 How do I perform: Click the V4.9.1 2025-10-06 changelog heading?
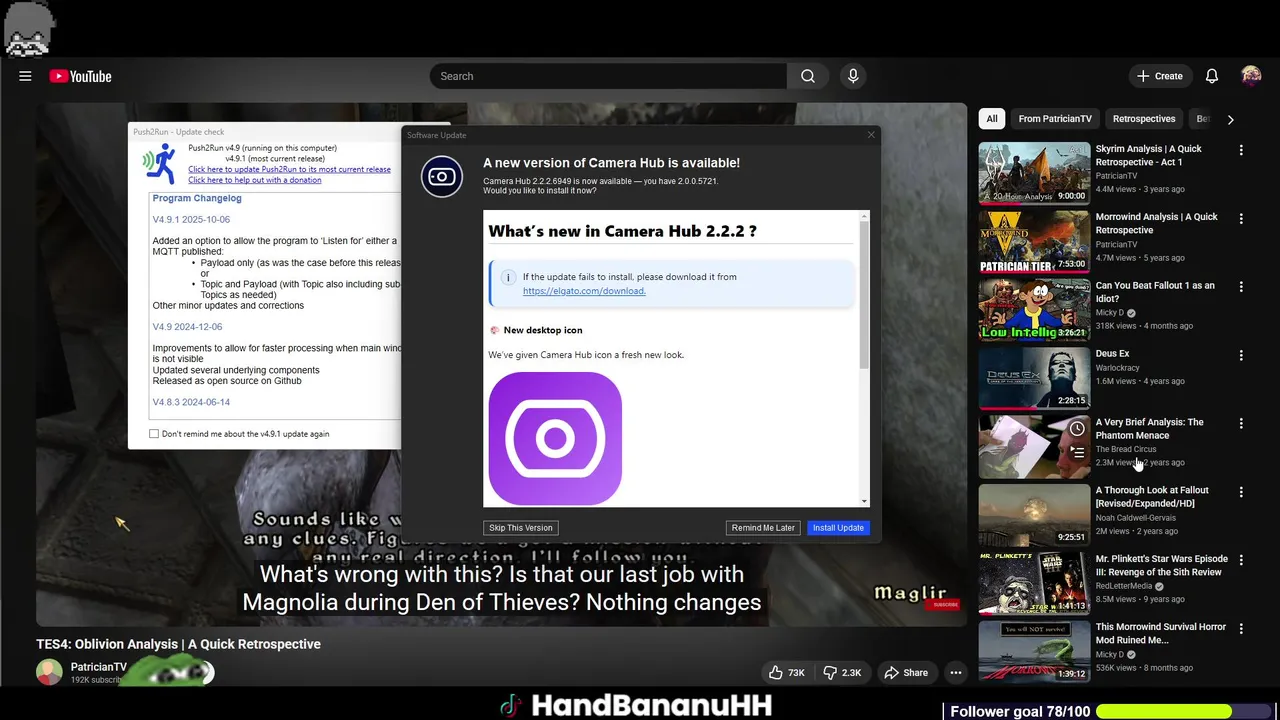coord(191,219)
